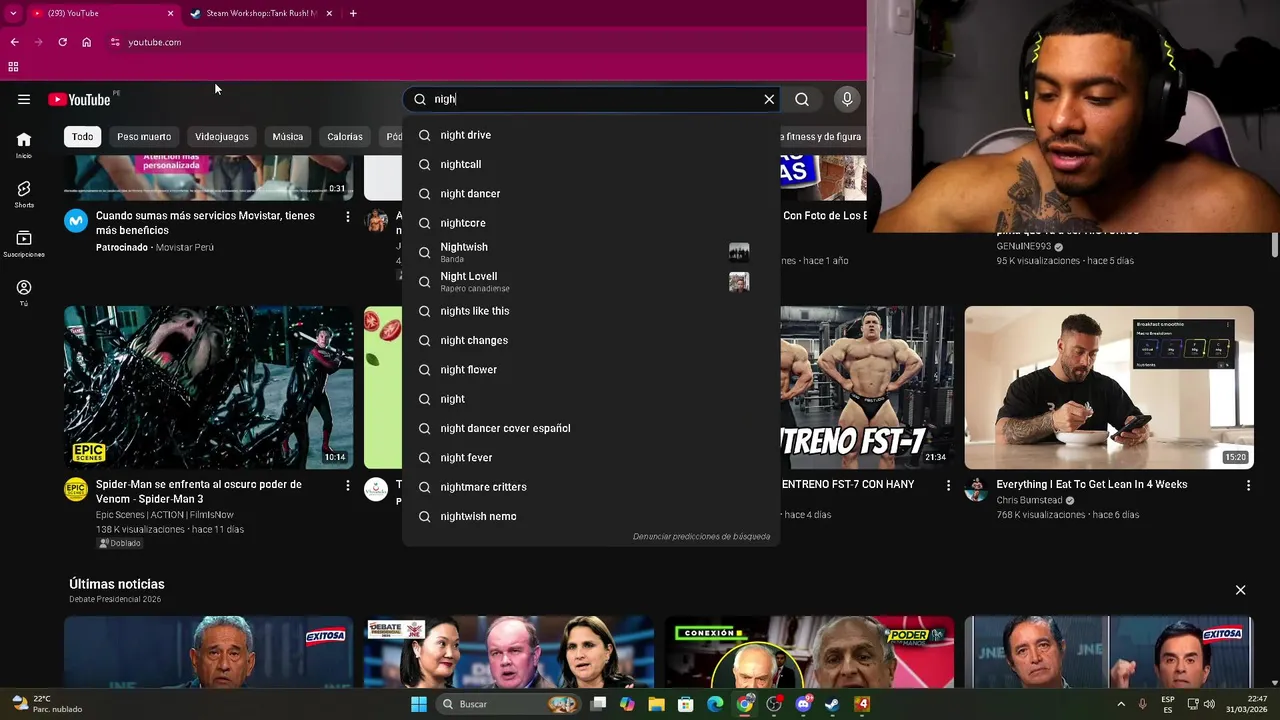Click the YouTube logo

(79, 99)
